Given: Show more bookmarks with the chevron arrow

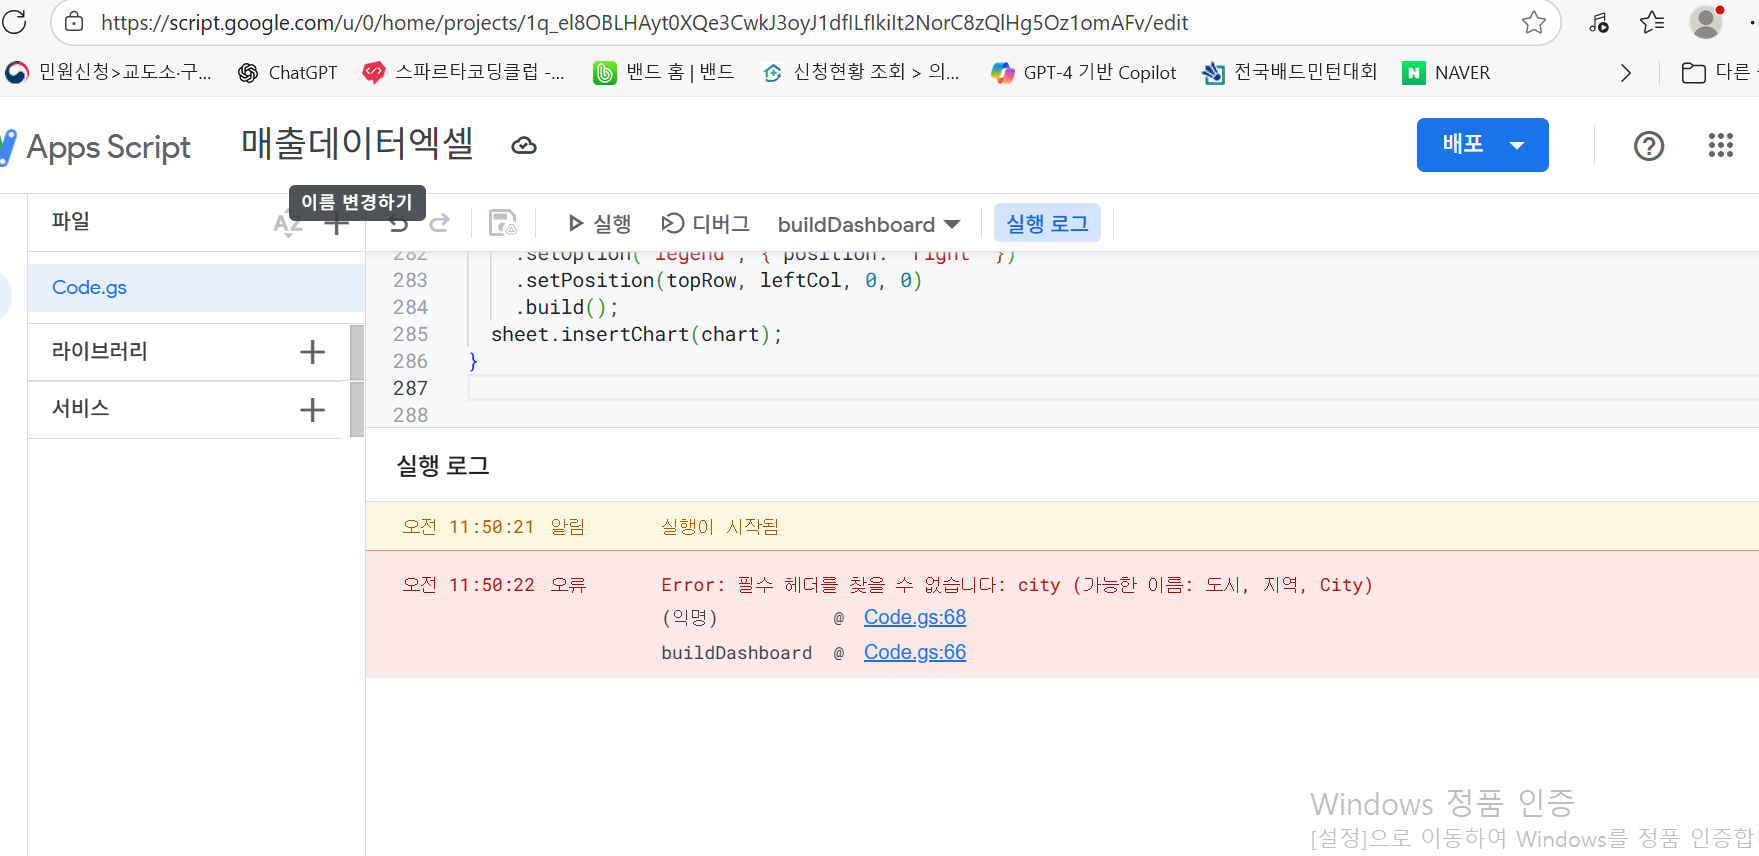Looking at the screenshot, I should [1626, 72].
